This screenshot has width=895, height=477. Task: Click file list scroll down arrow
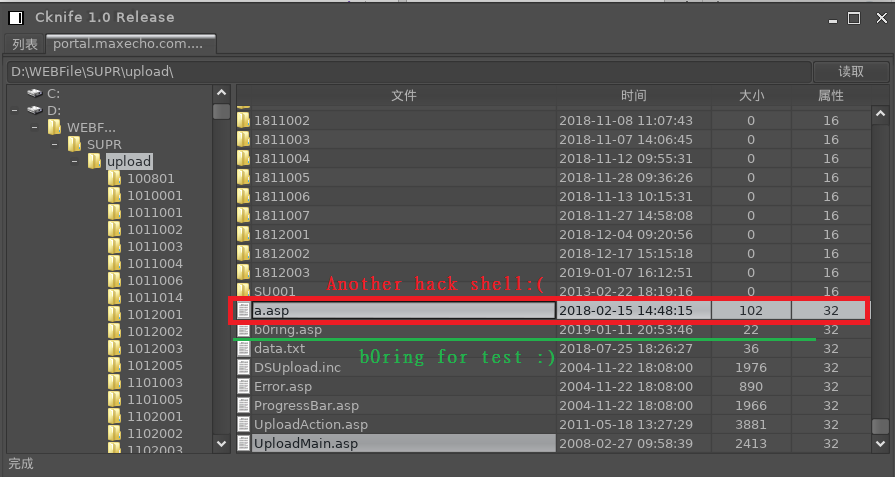coord(880,443)
